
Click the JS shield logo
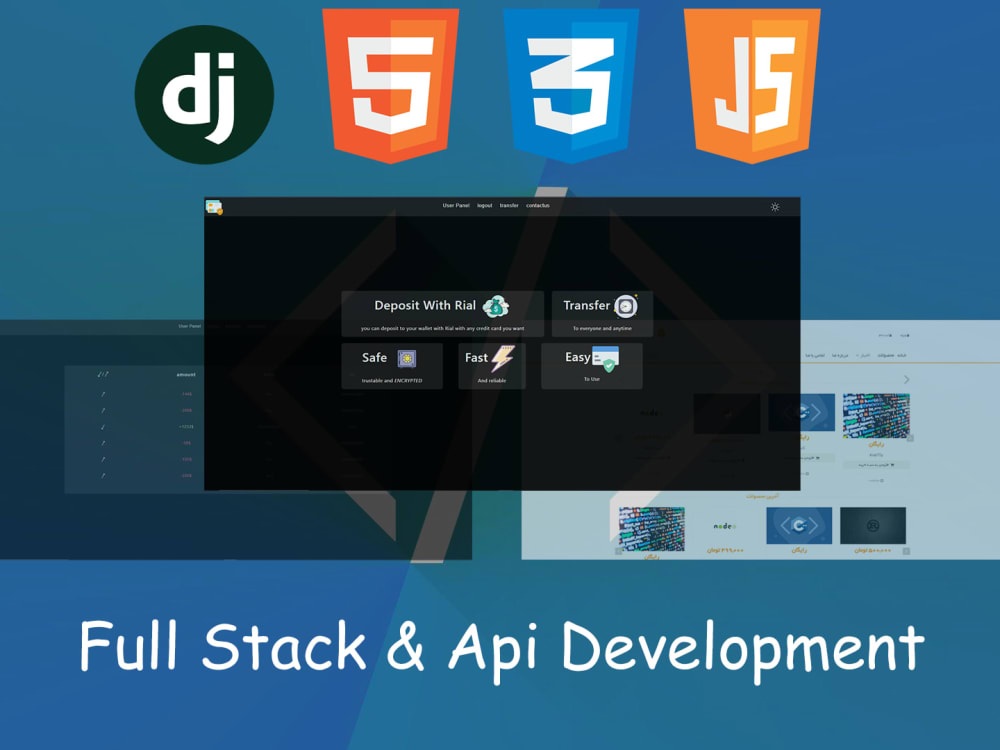point(752,85)
